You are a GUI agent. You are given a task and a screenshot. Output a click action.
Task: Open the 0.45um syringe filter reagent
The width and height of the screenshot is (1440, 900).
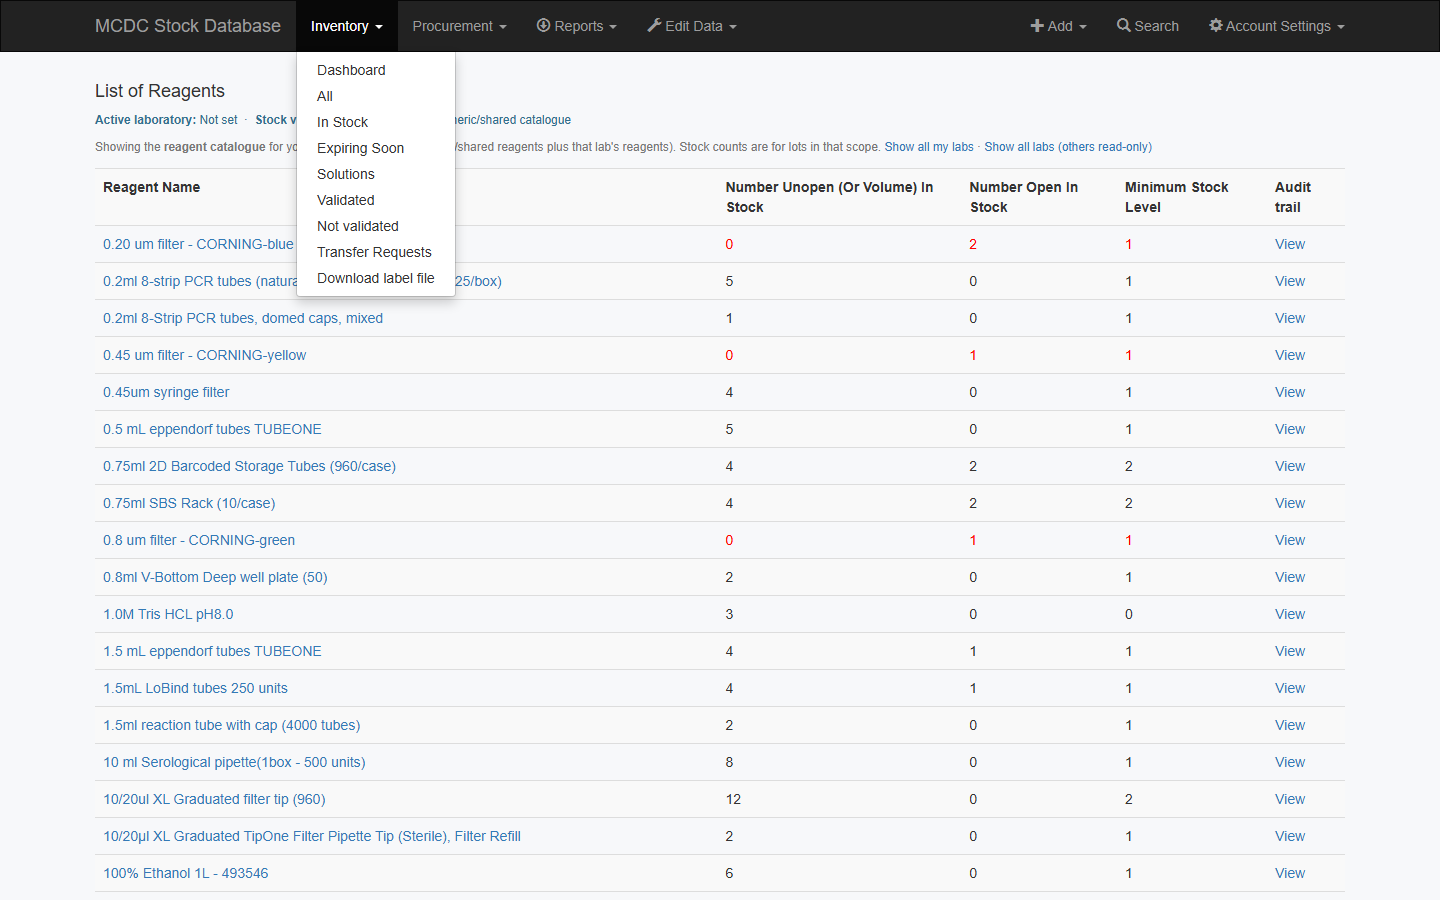point(166,392)
